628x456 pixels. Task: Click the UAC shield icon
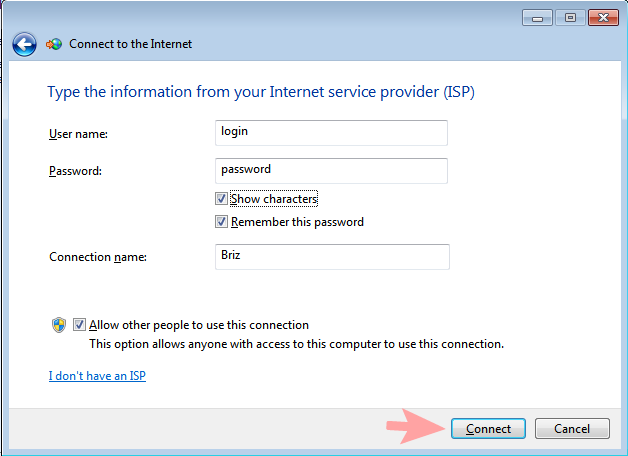[59, 325]
